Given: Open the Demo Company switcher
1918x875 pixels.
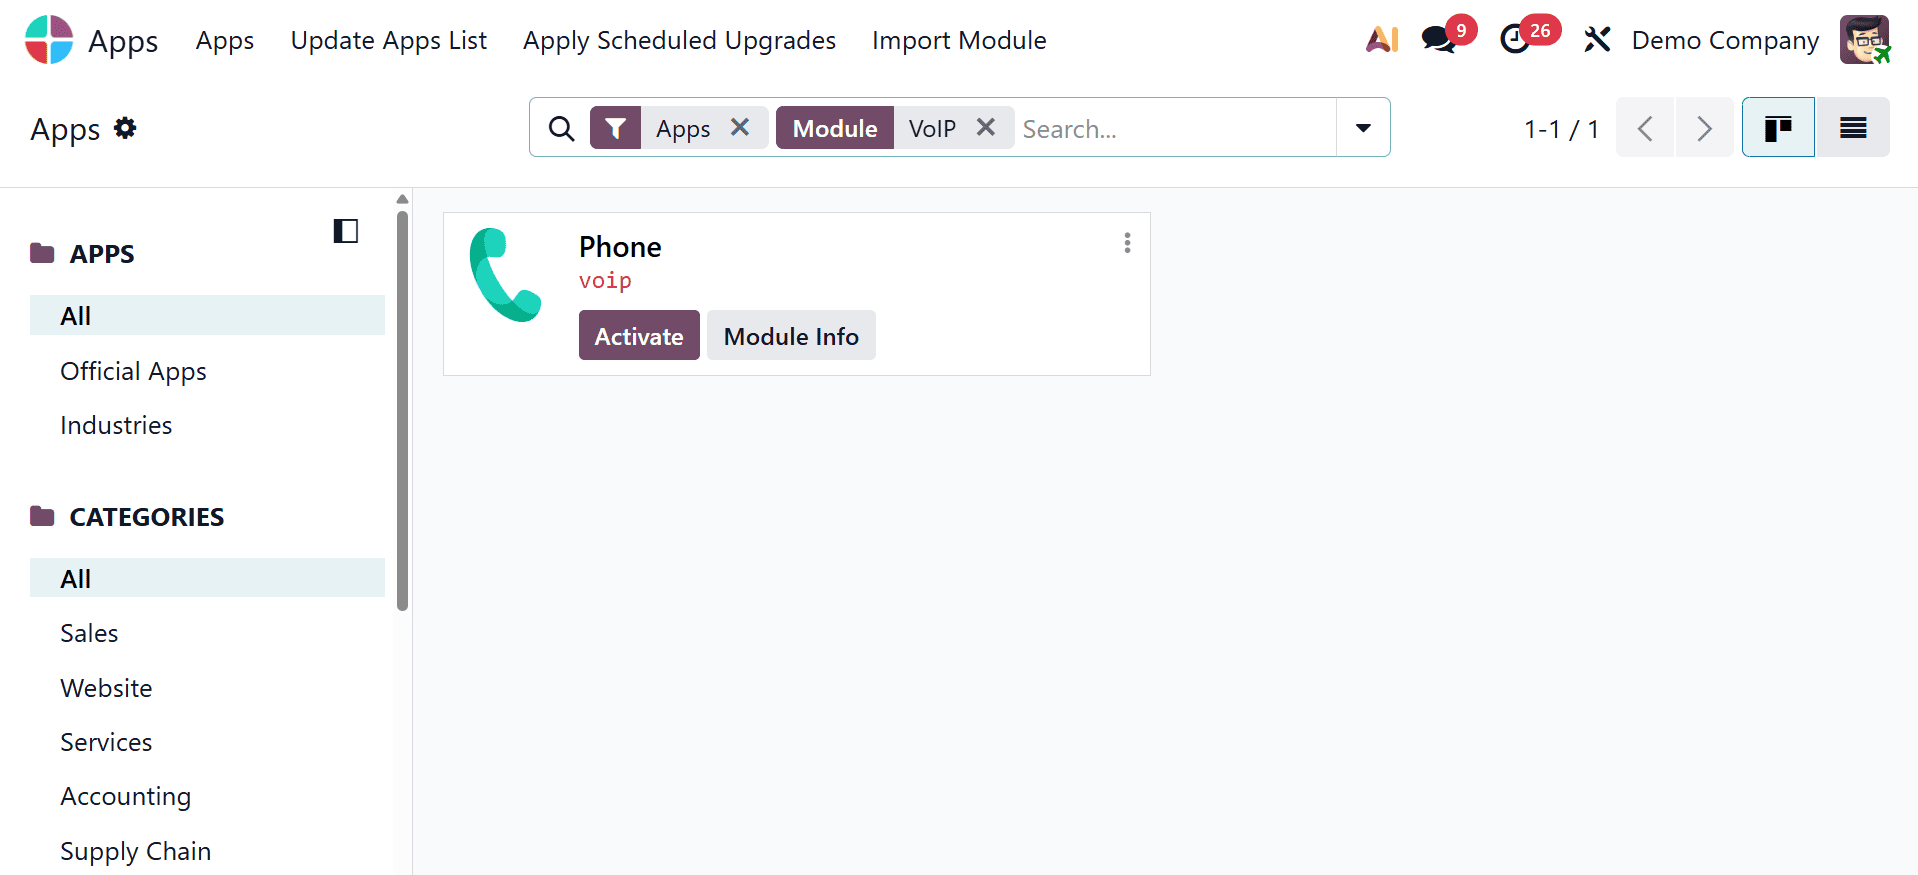Looking at the screenshot, I should 1725,40.
